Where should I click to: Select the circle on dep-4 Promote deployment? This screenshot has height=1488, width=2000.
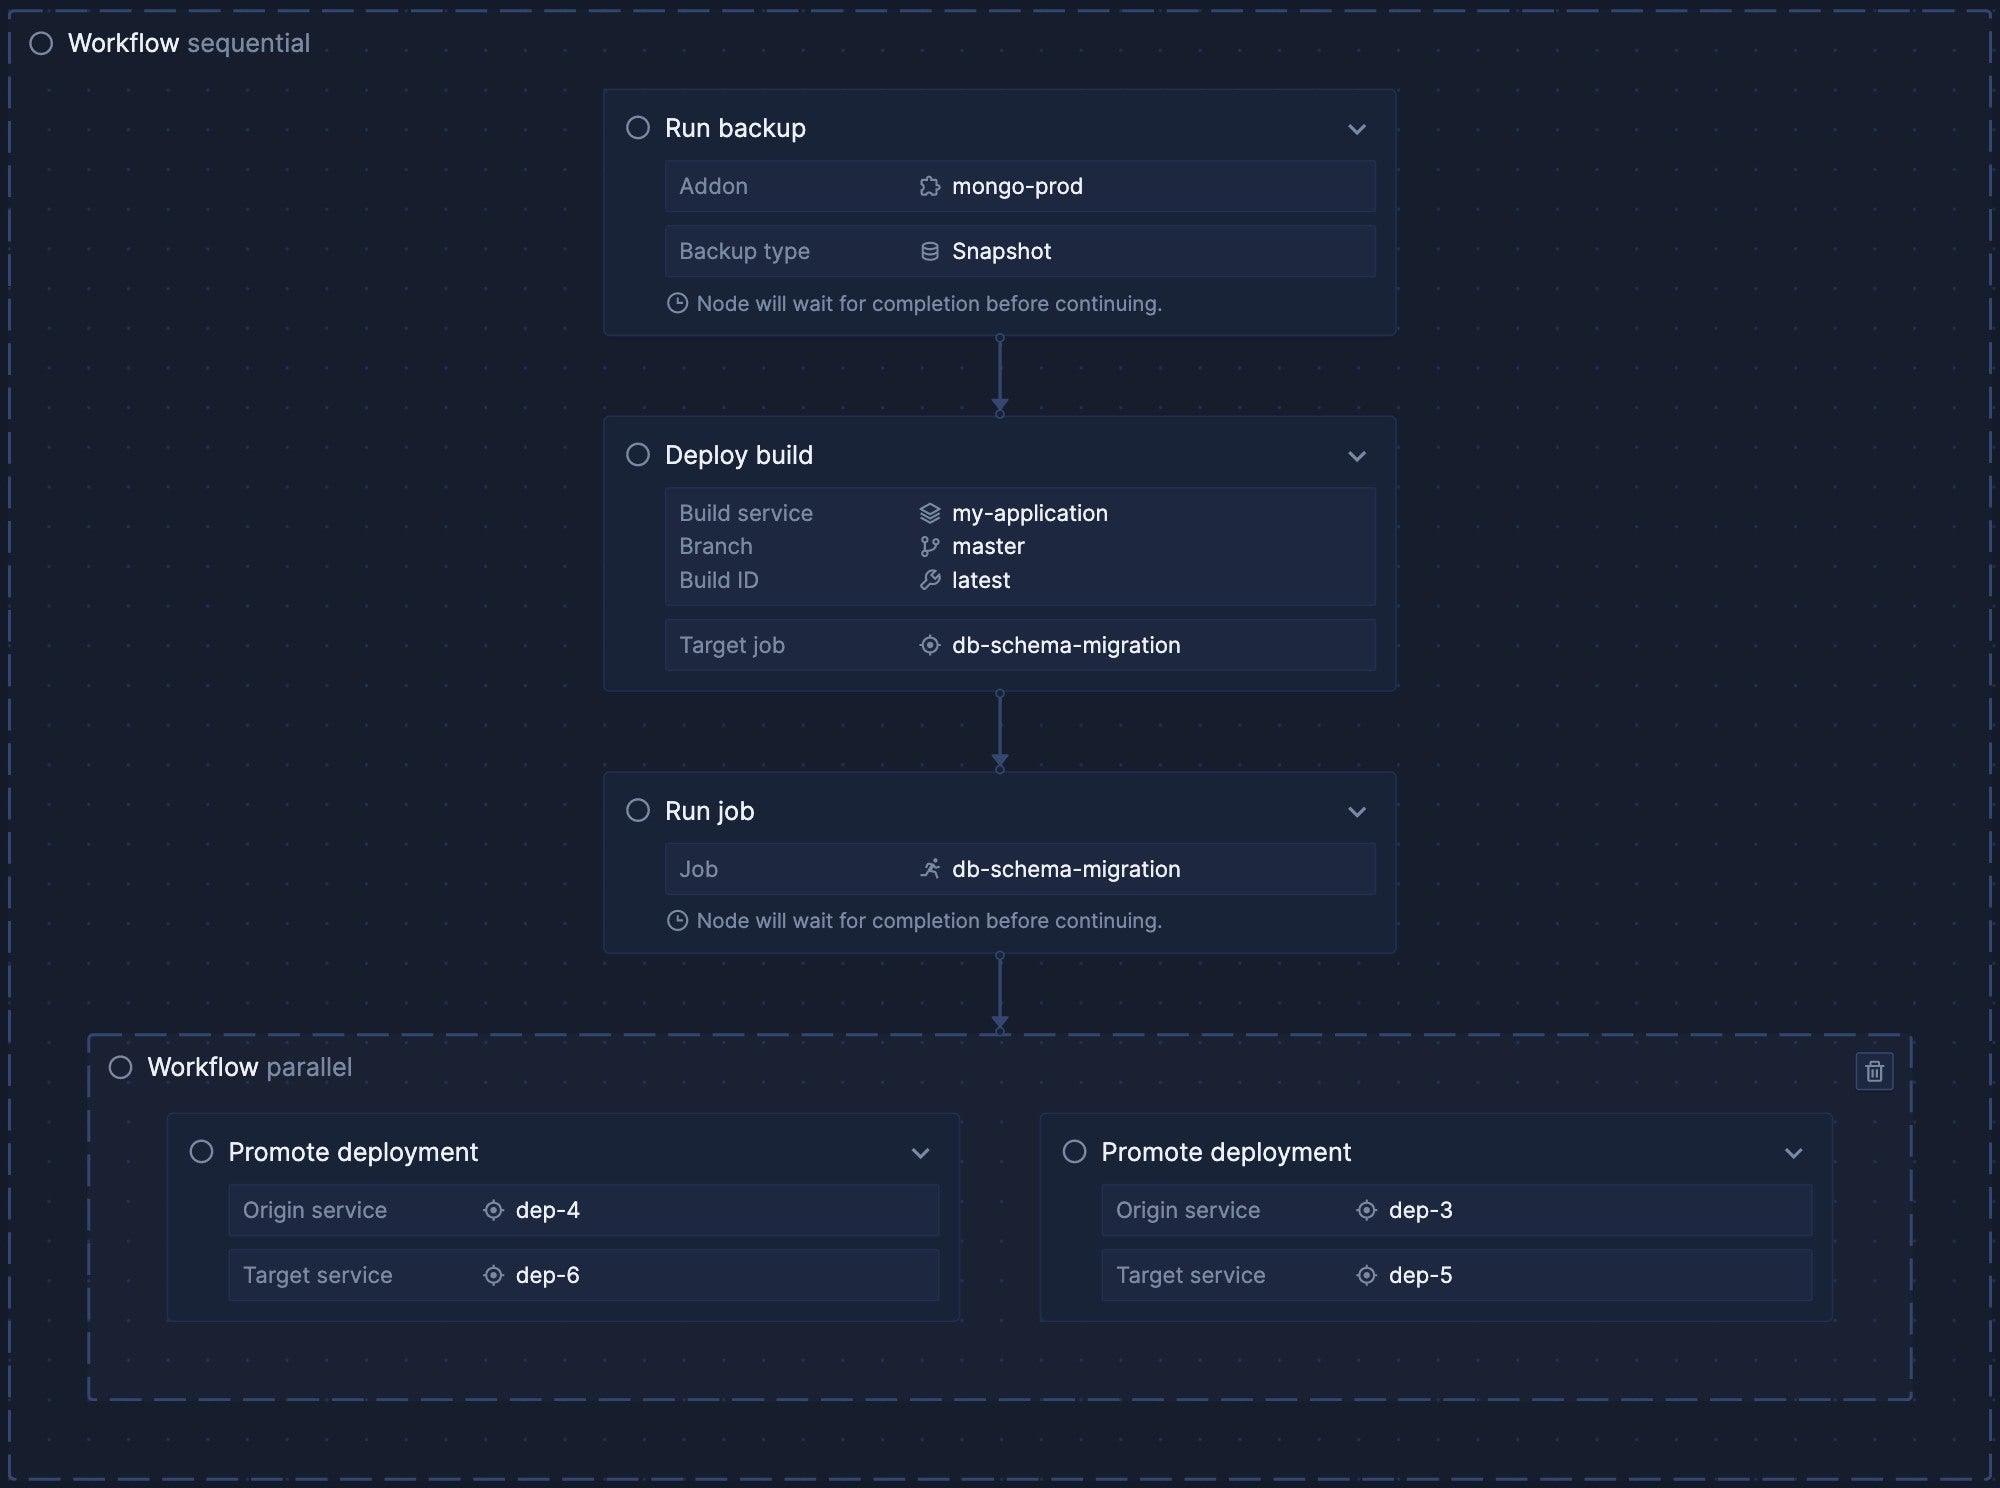(202, 1152)
